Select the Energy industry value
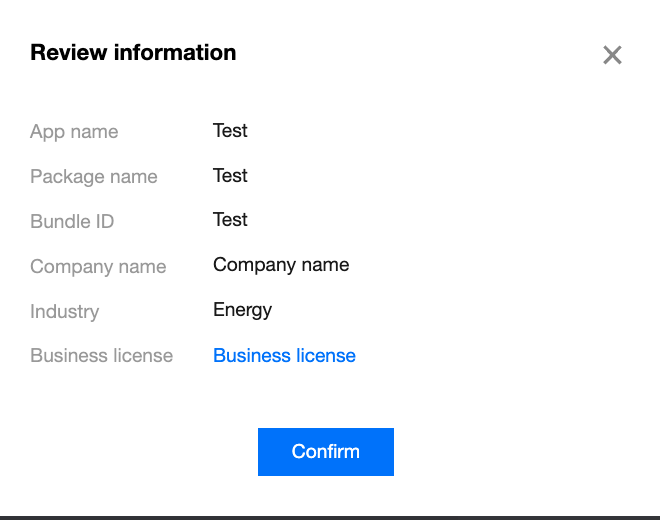Viewport: 660px width, 520px height. [x=242, y=310]
